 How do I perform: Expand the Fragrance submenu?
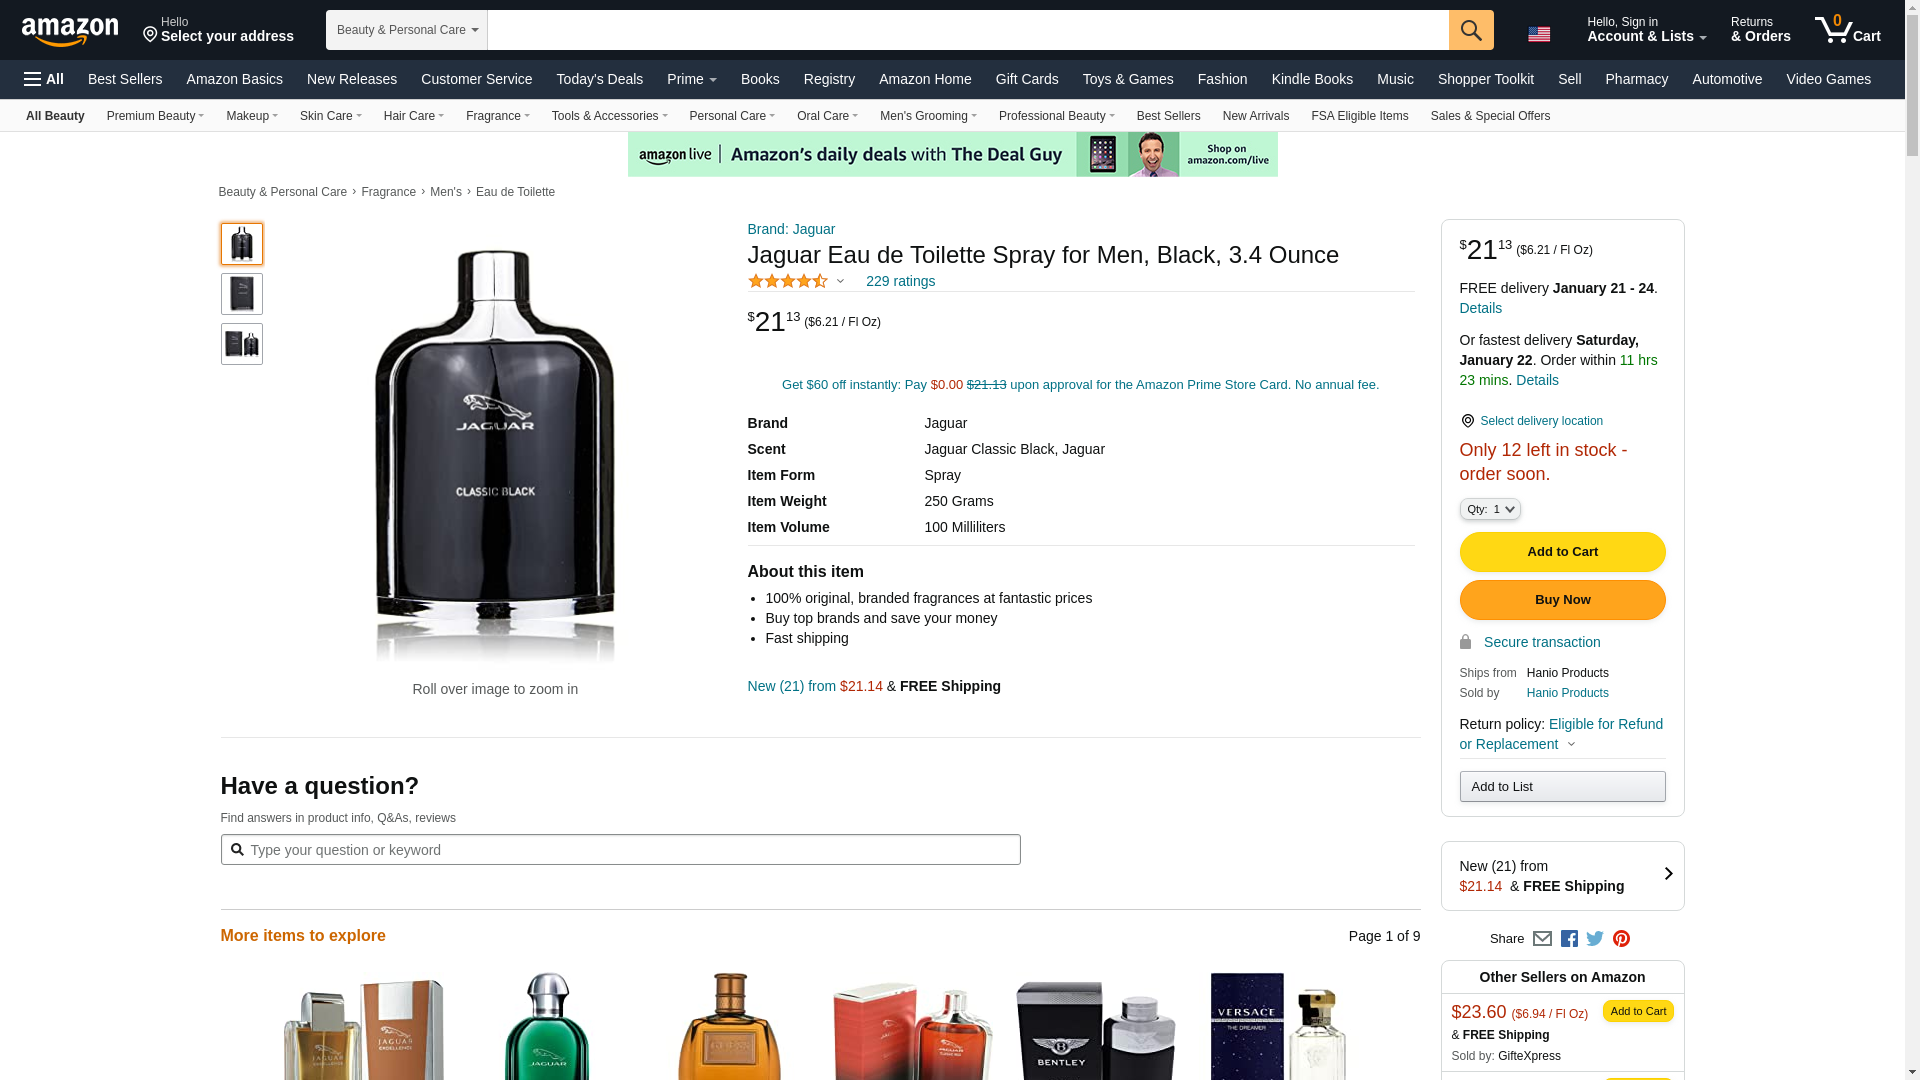pyautogui.click(x=498, y=116)
